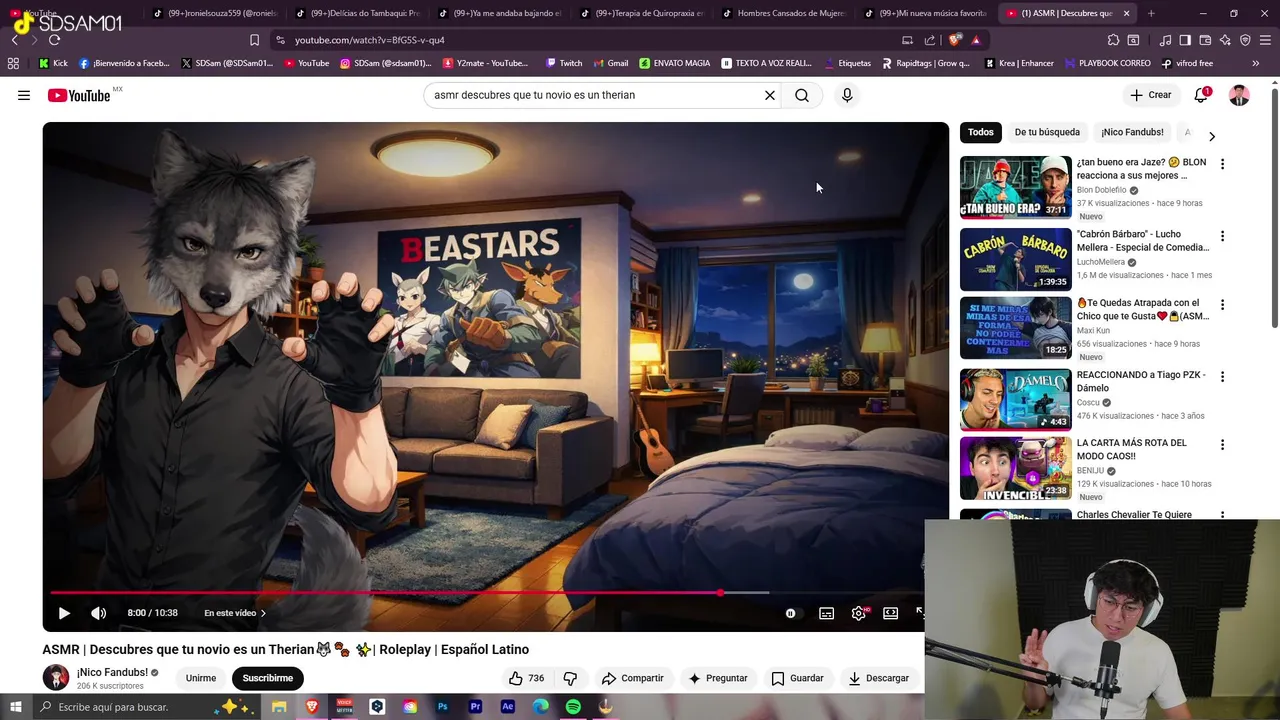
Task: Switch to the "Mi nueva música favorita" tab
Action: 925,13
